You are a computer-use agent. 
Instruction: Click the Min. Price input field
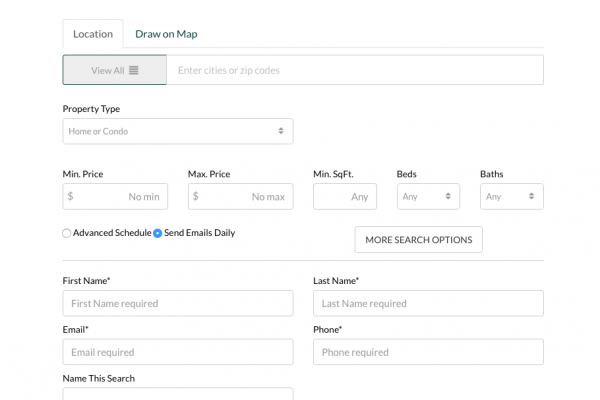(118, 197)
